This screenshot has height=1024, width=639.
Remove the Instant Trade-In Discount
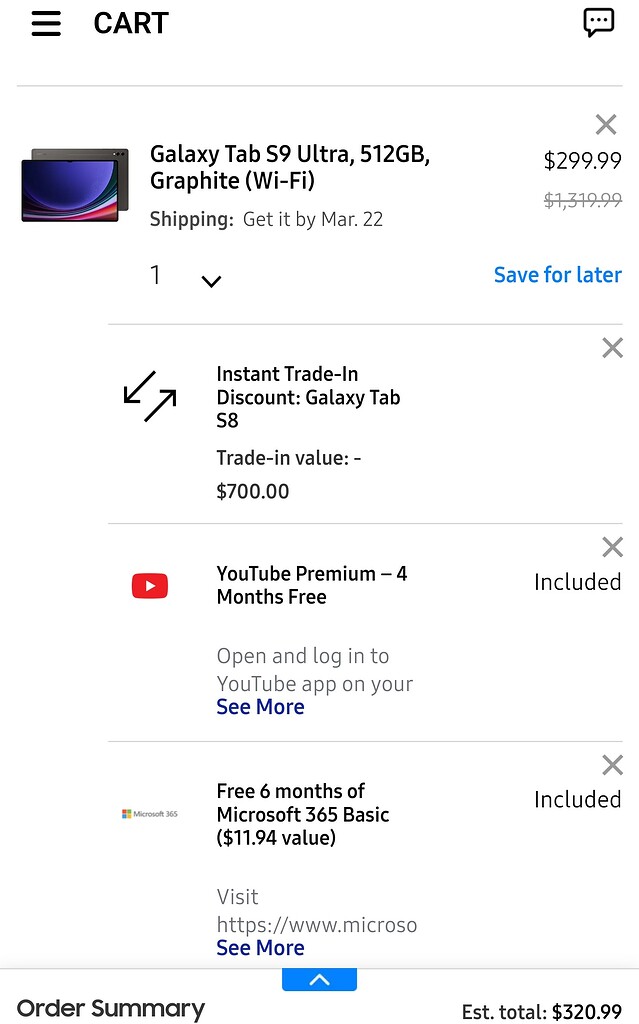point(612,347)
